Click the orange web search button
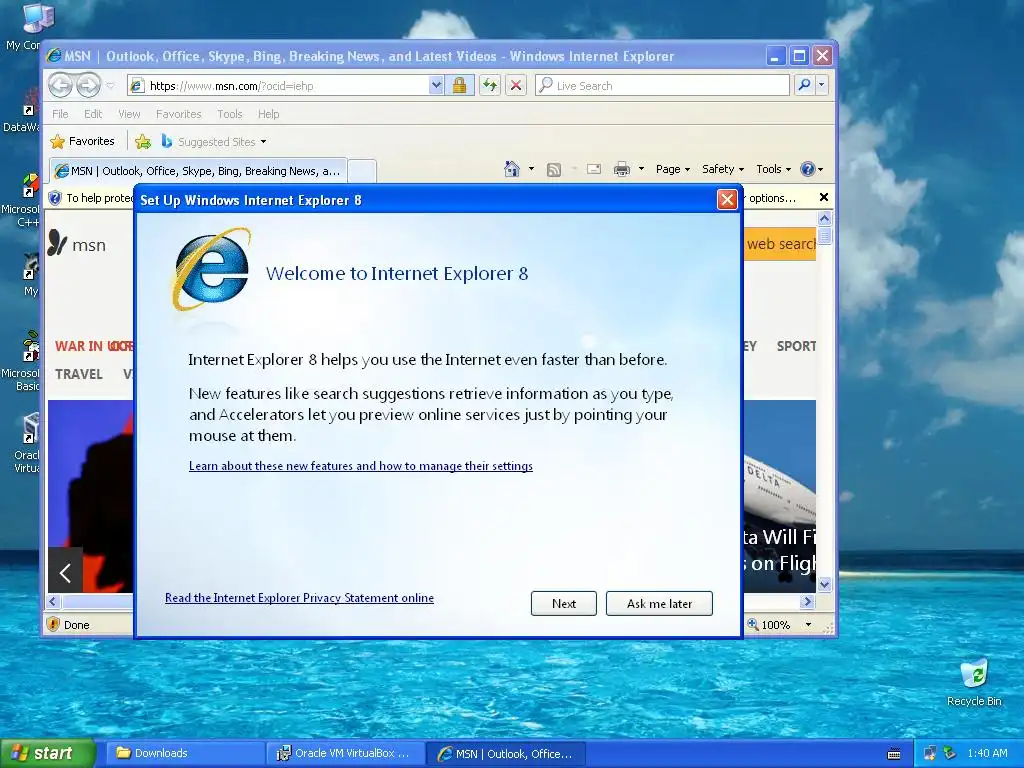Viewport: 1024px width, 768px height. 780,244
